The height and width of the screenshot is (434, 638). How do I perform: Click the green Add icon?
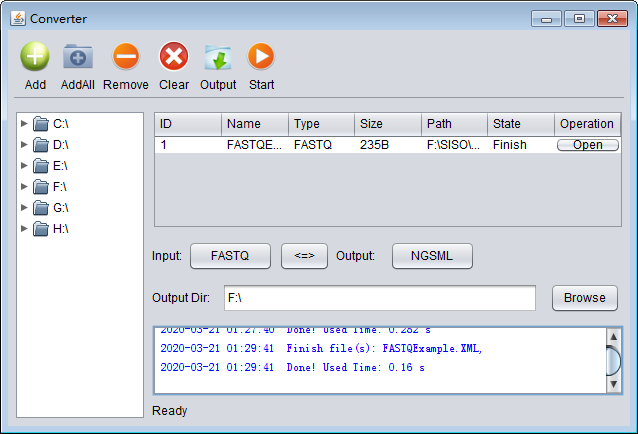35,57
